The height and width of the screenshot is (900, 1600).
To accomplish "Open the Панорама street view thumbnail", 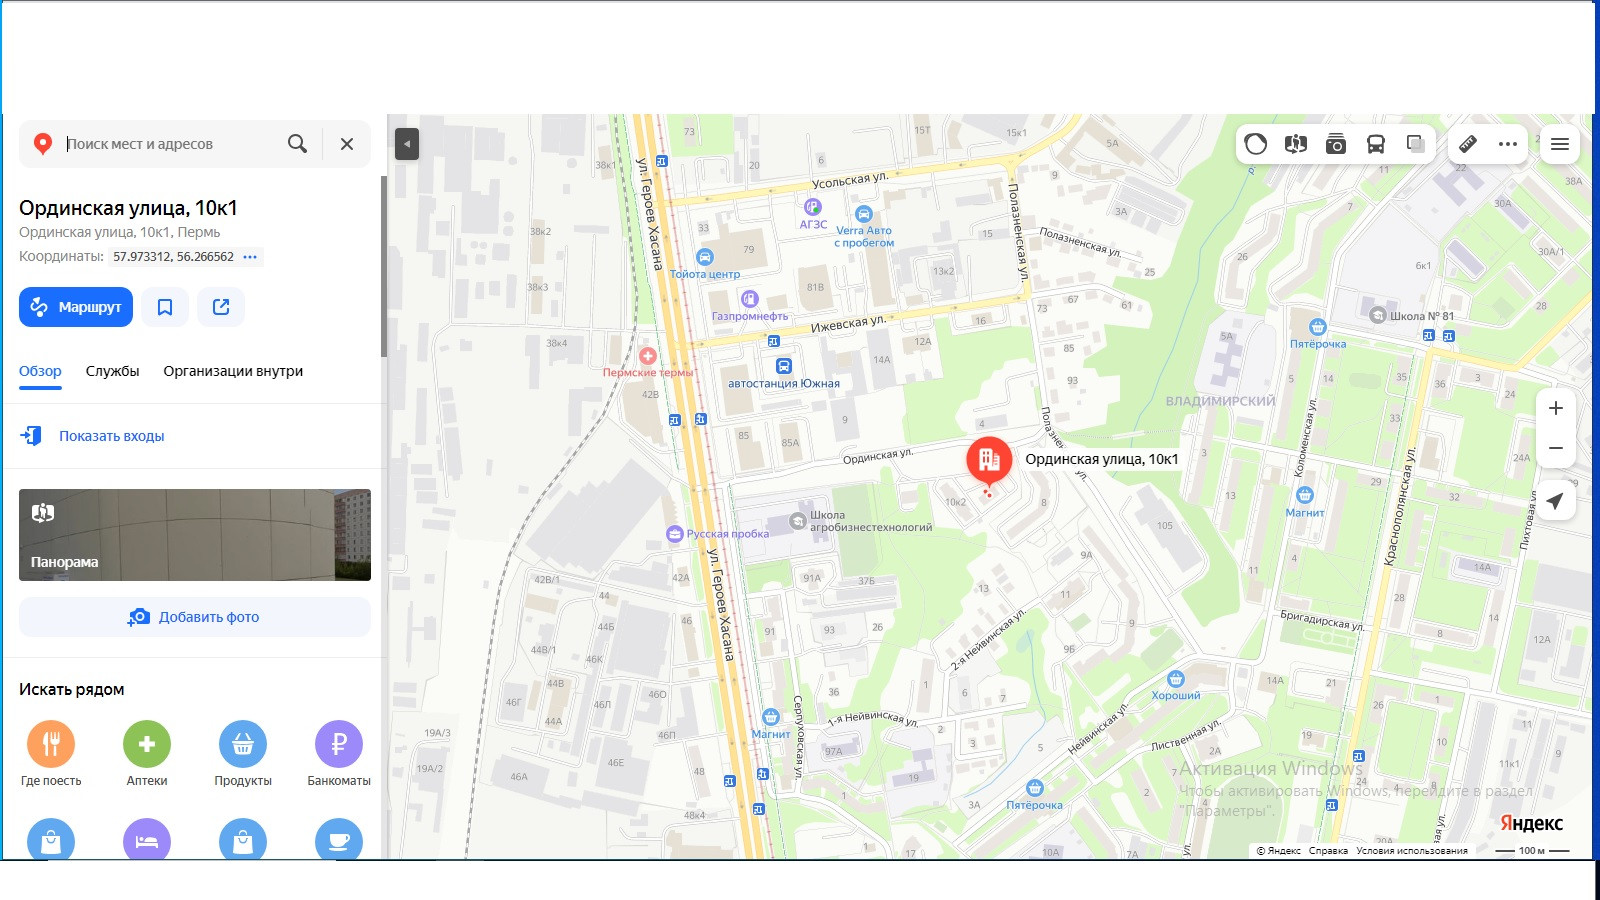I will (195, 535).
